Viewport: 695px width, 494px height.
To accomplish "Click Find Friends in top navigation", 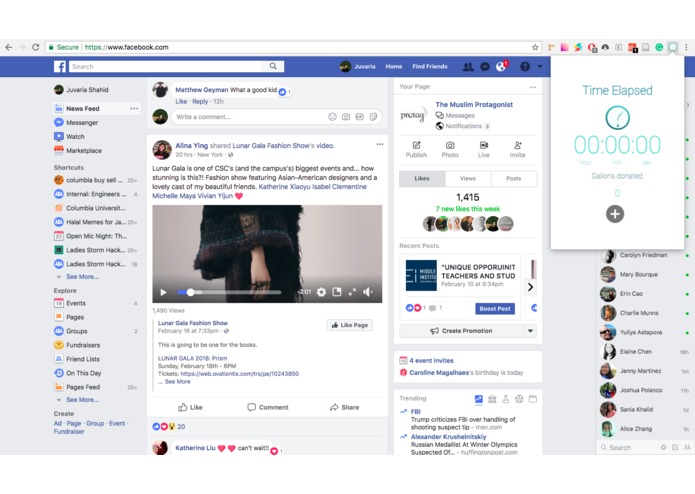I will [x=429, y=66].
